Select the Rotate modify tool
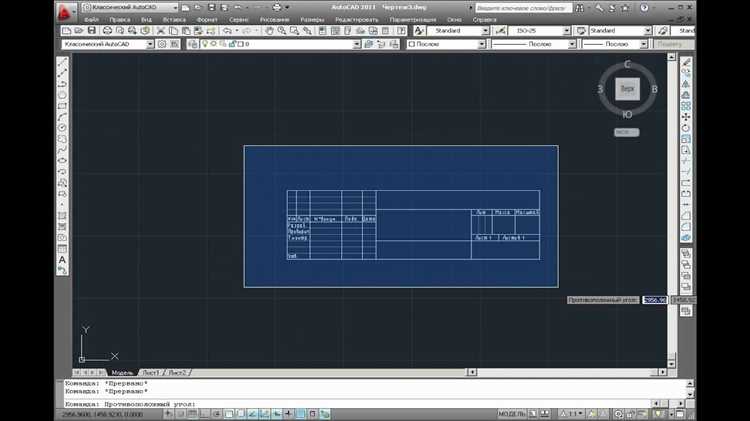 (x=686, y=128)
